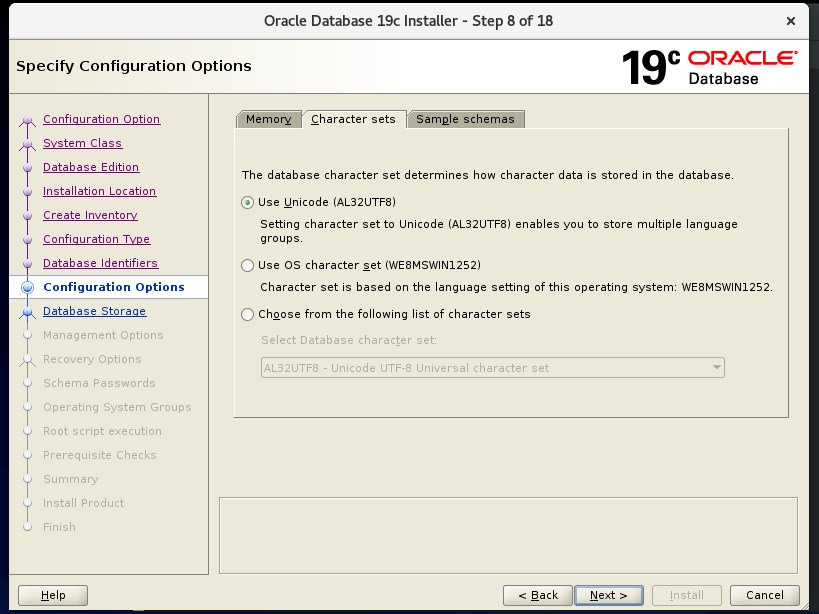
Task: Close the Oracle installer window
Action: tap(791, 21)
